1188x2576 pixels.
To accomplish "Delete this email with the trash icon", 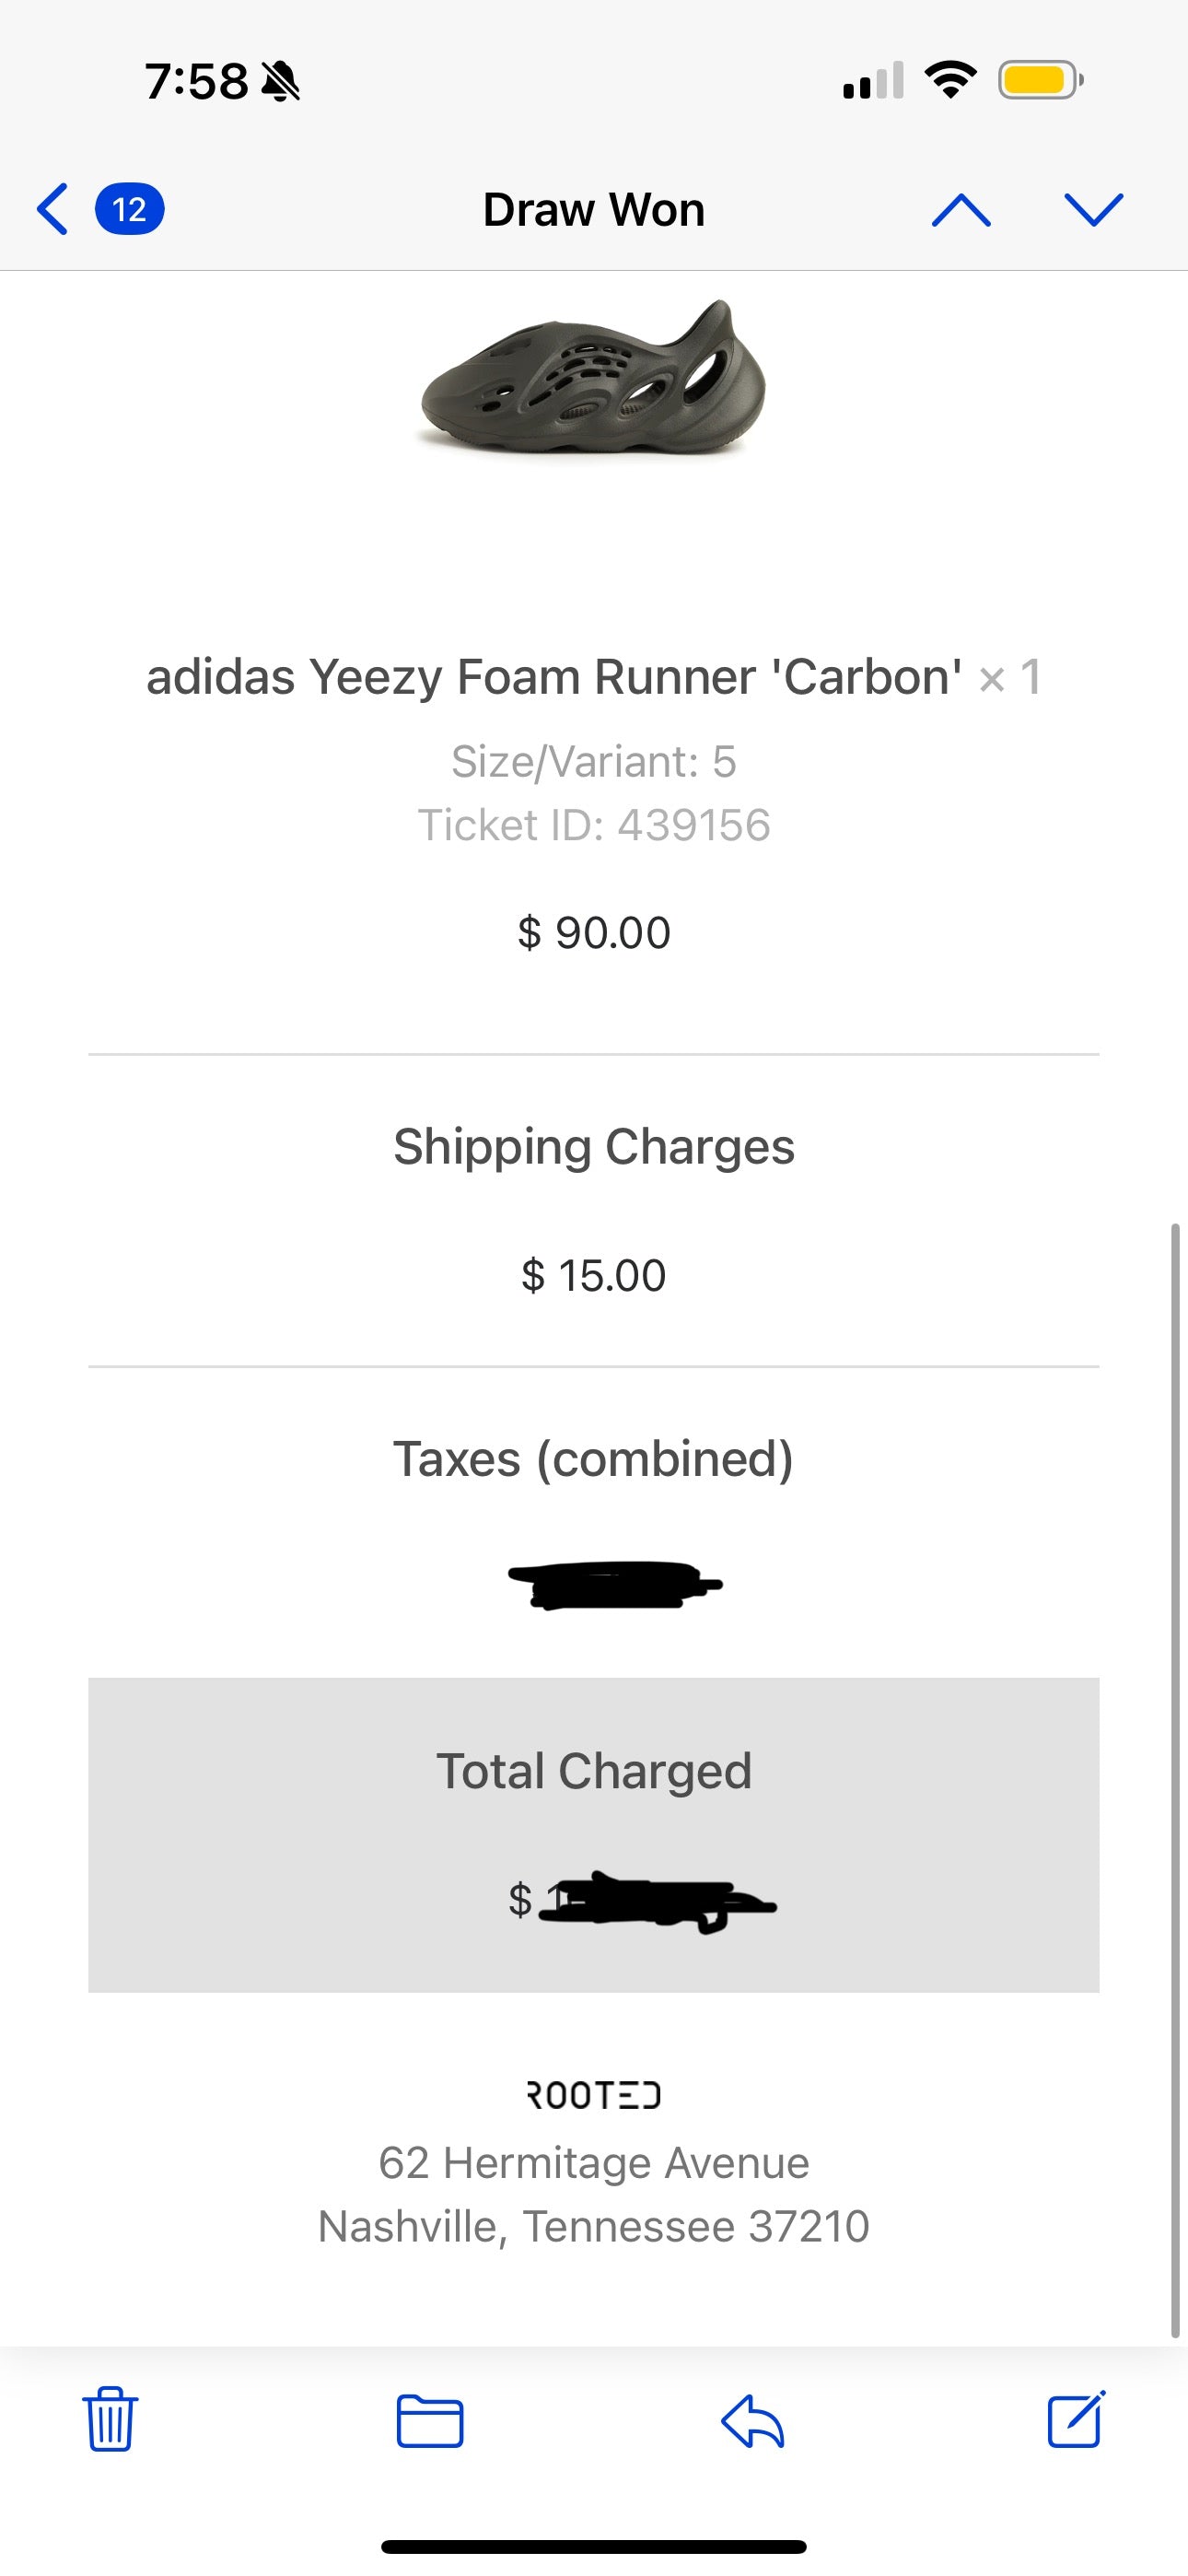I will coord(110,2418).
